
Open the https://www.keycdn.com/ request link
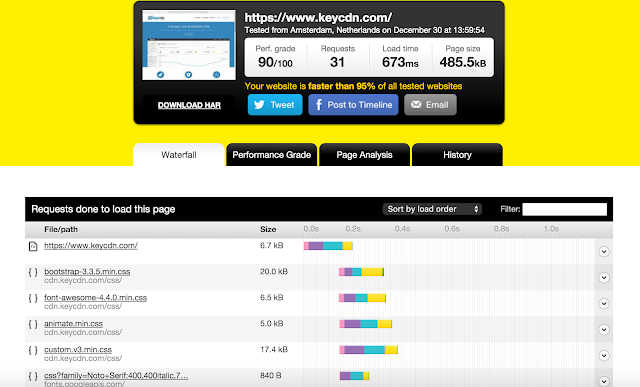[91, 245]
